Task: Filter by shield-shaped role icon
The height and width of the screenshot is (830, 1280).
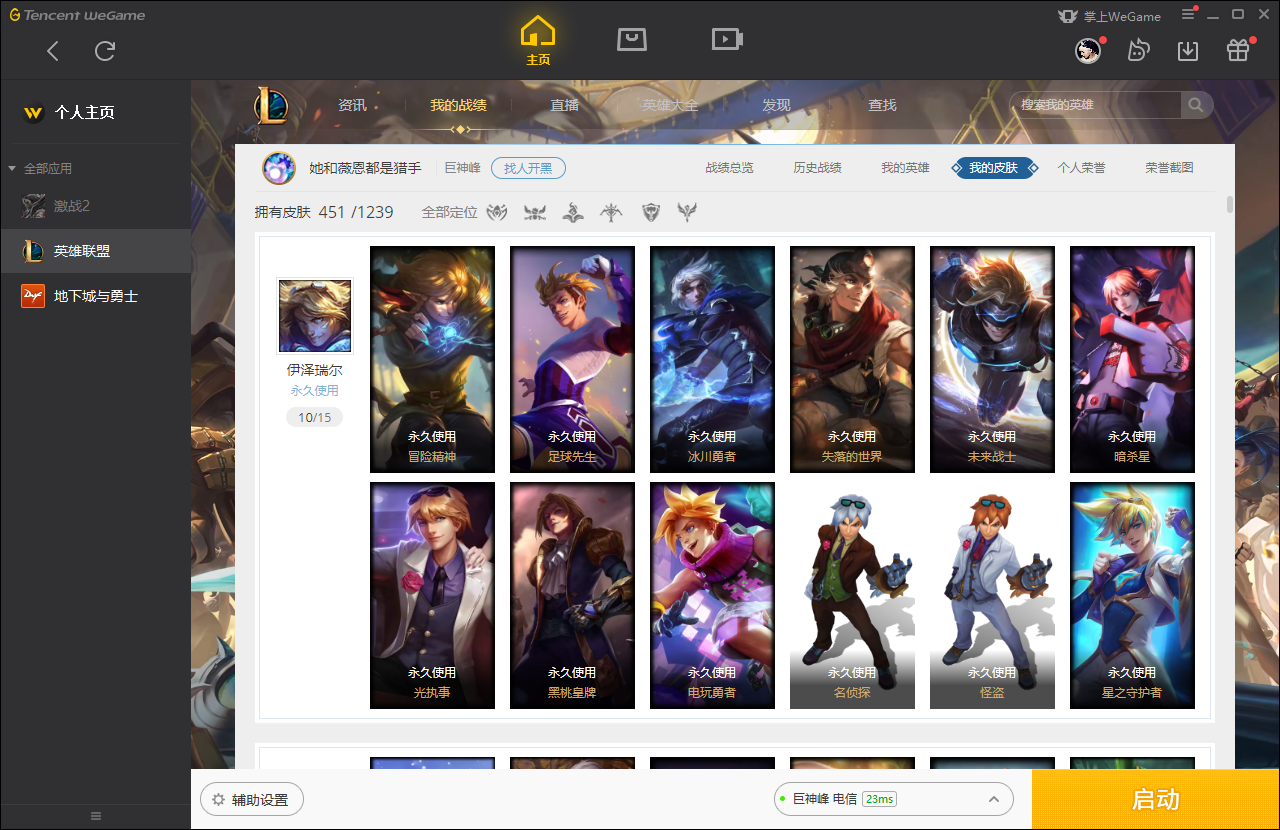Action: pyautogui.click(x=651, y=212)
